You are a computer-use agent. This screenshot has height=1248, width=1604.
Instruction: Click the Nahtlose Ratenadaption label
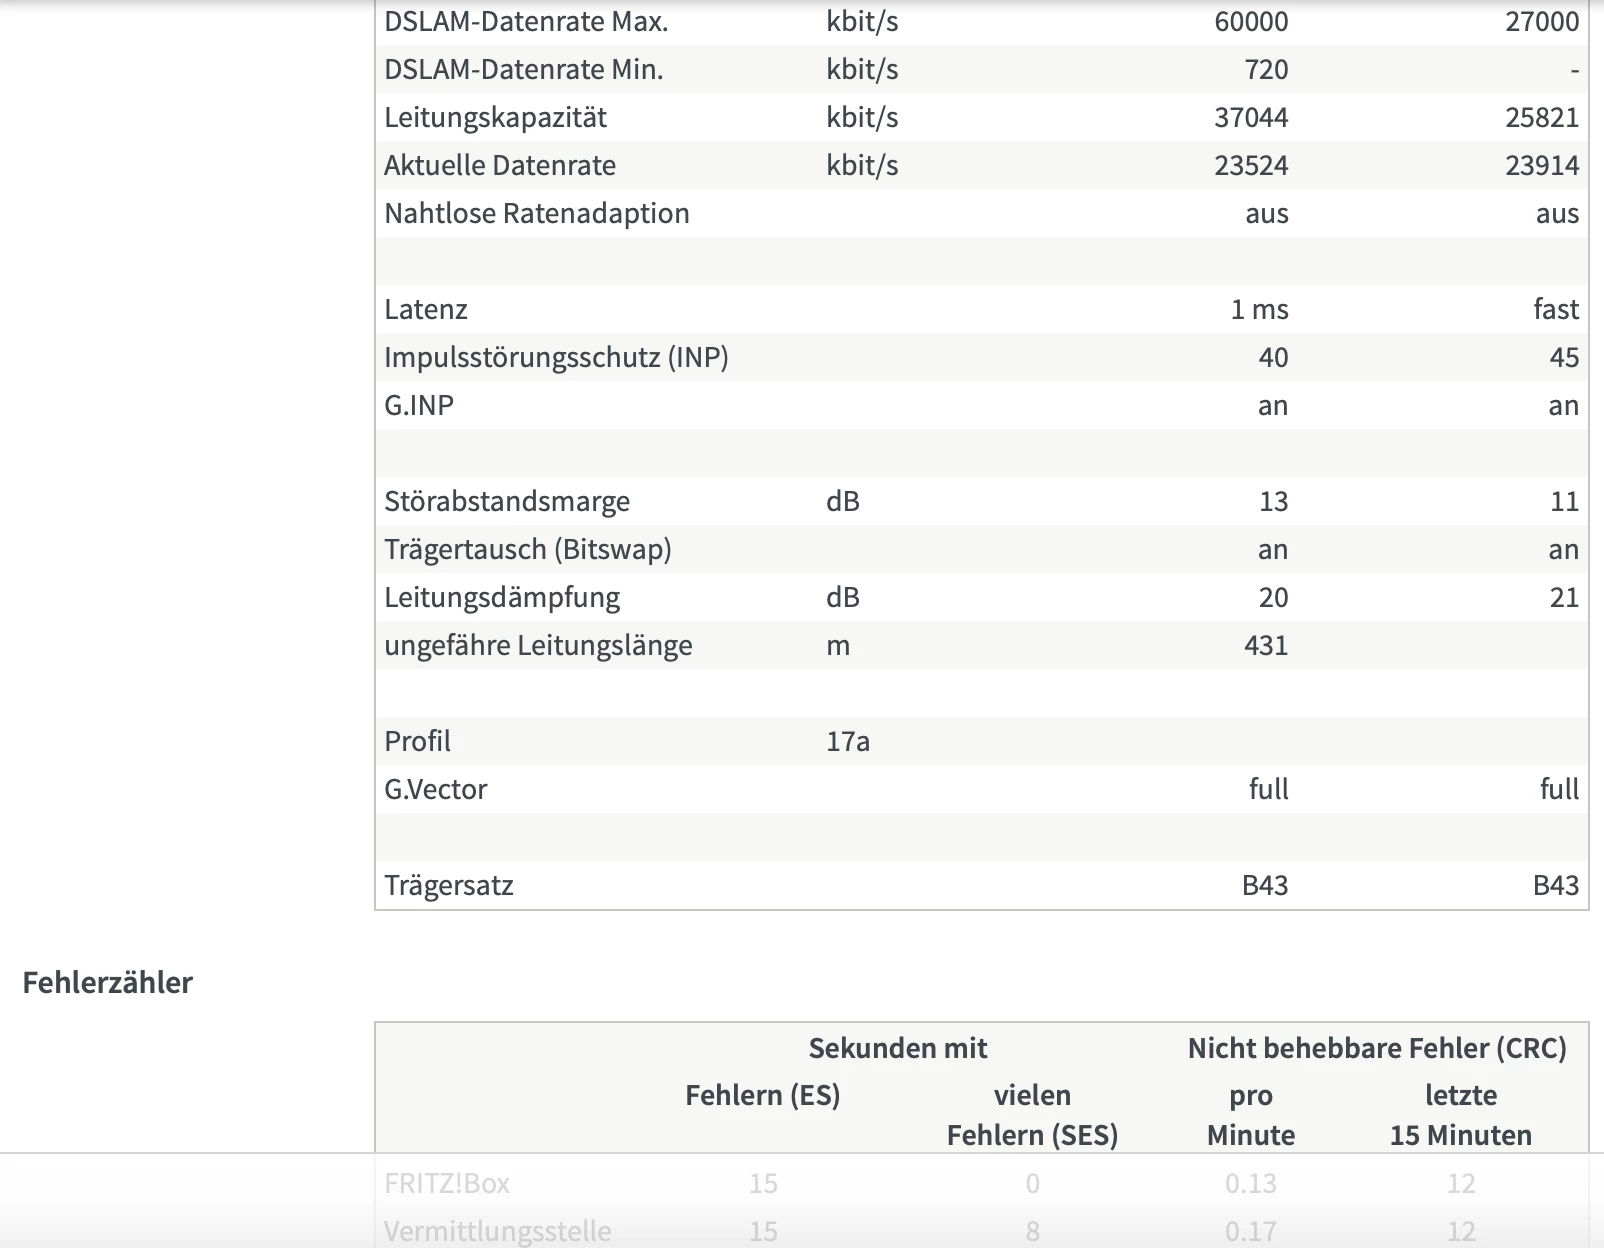[x=536, y=213]
